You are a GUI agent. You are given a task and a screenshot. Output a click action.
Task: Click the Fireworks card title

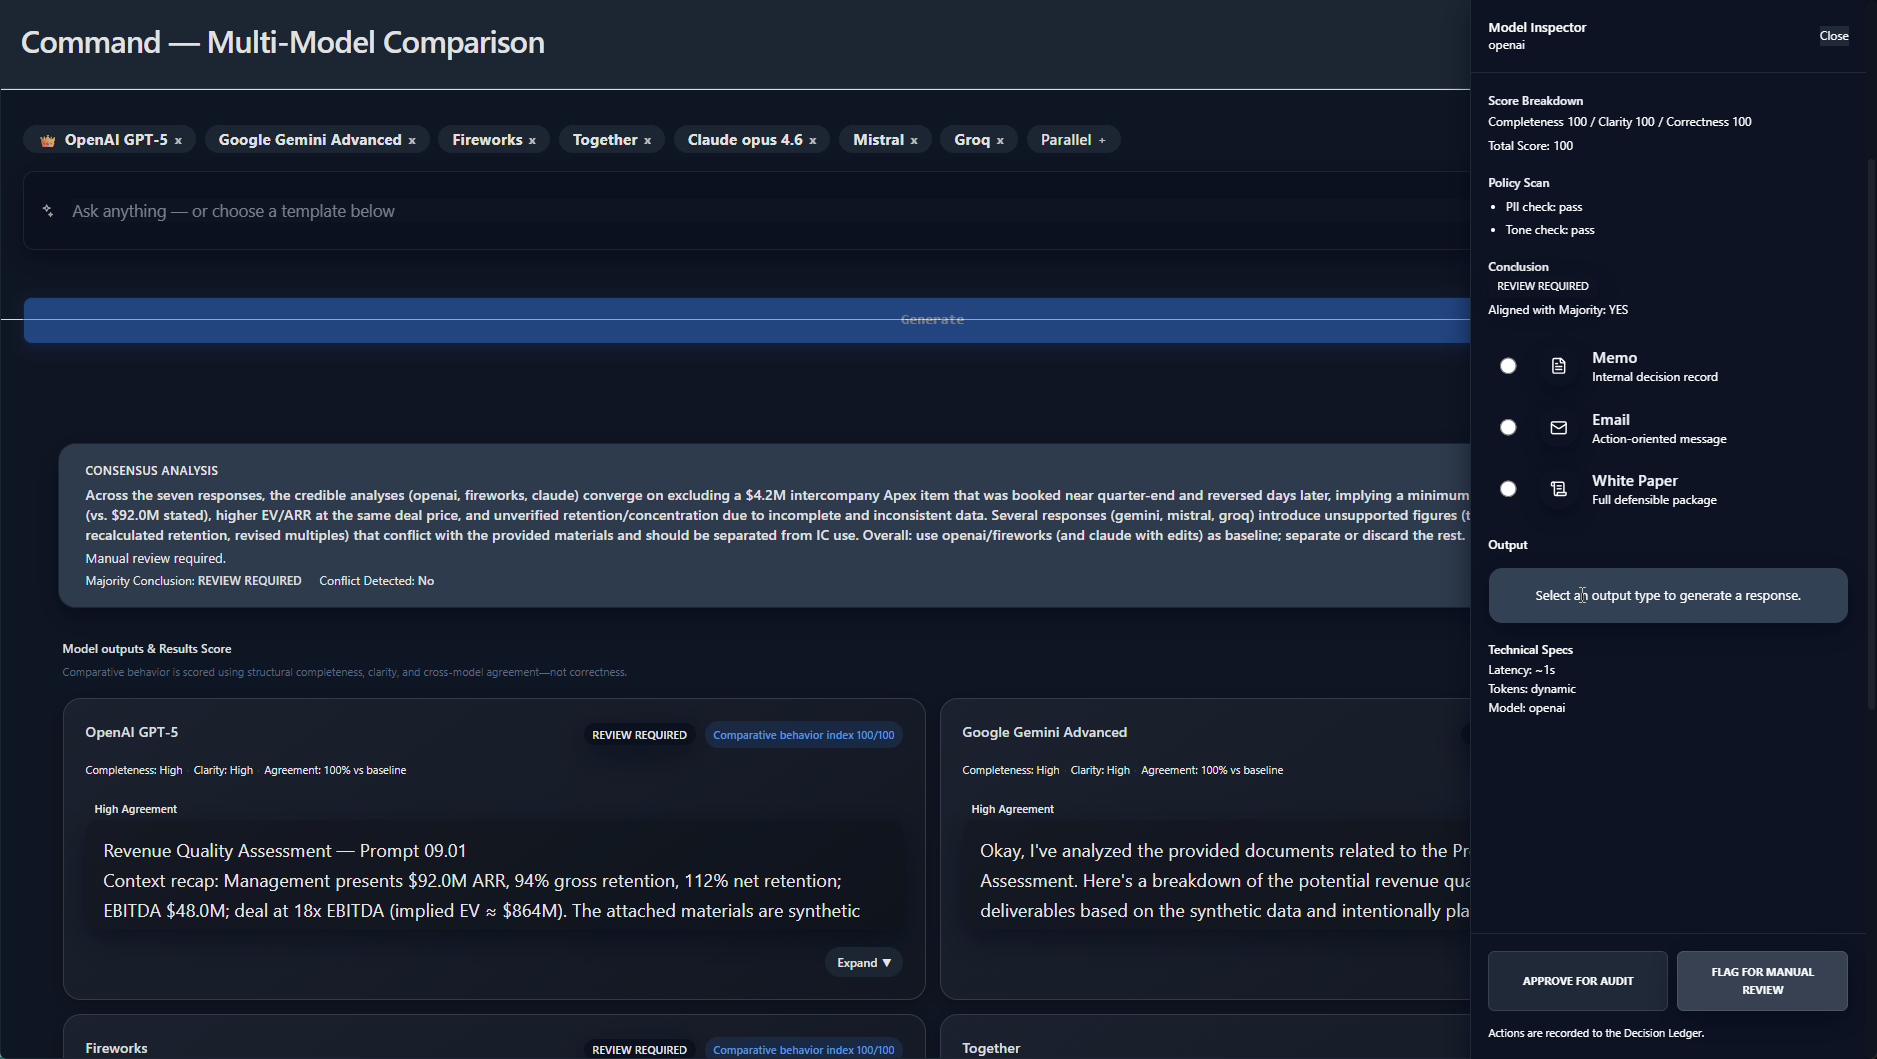point(116,1049)
